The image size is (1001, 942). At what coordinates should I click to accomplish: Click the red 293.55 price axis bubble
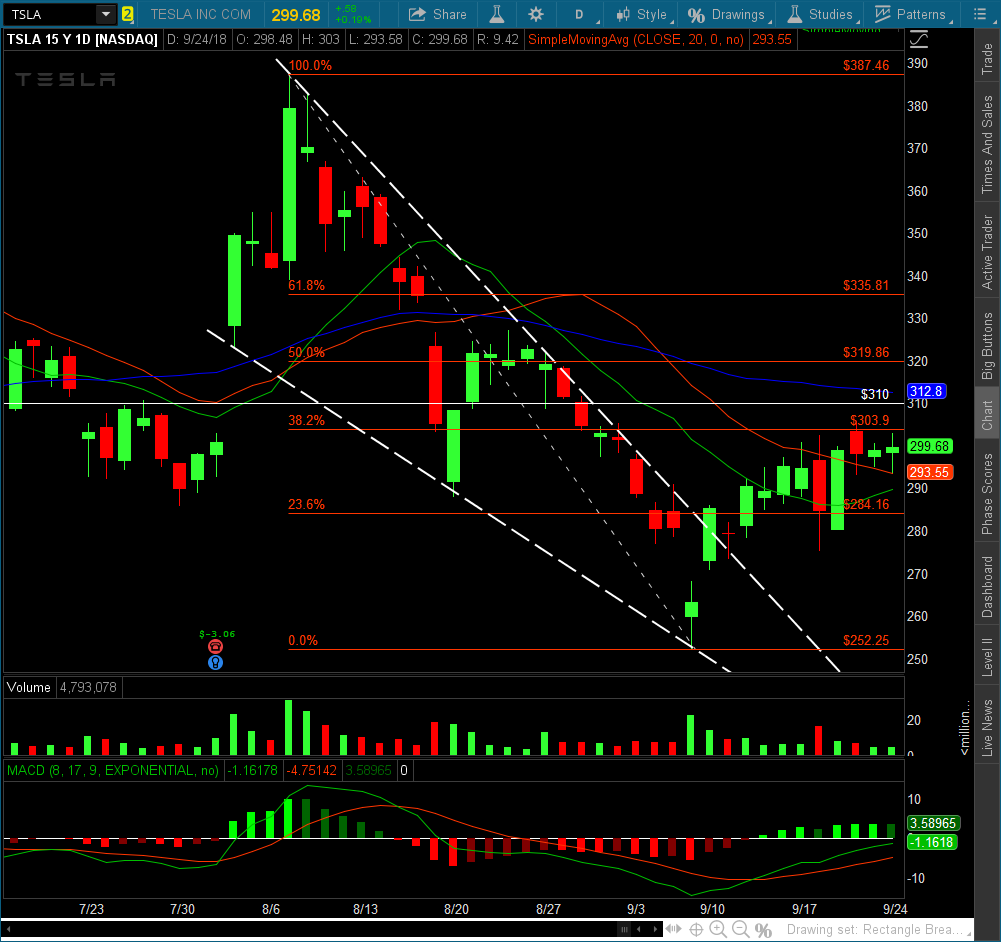930,472
